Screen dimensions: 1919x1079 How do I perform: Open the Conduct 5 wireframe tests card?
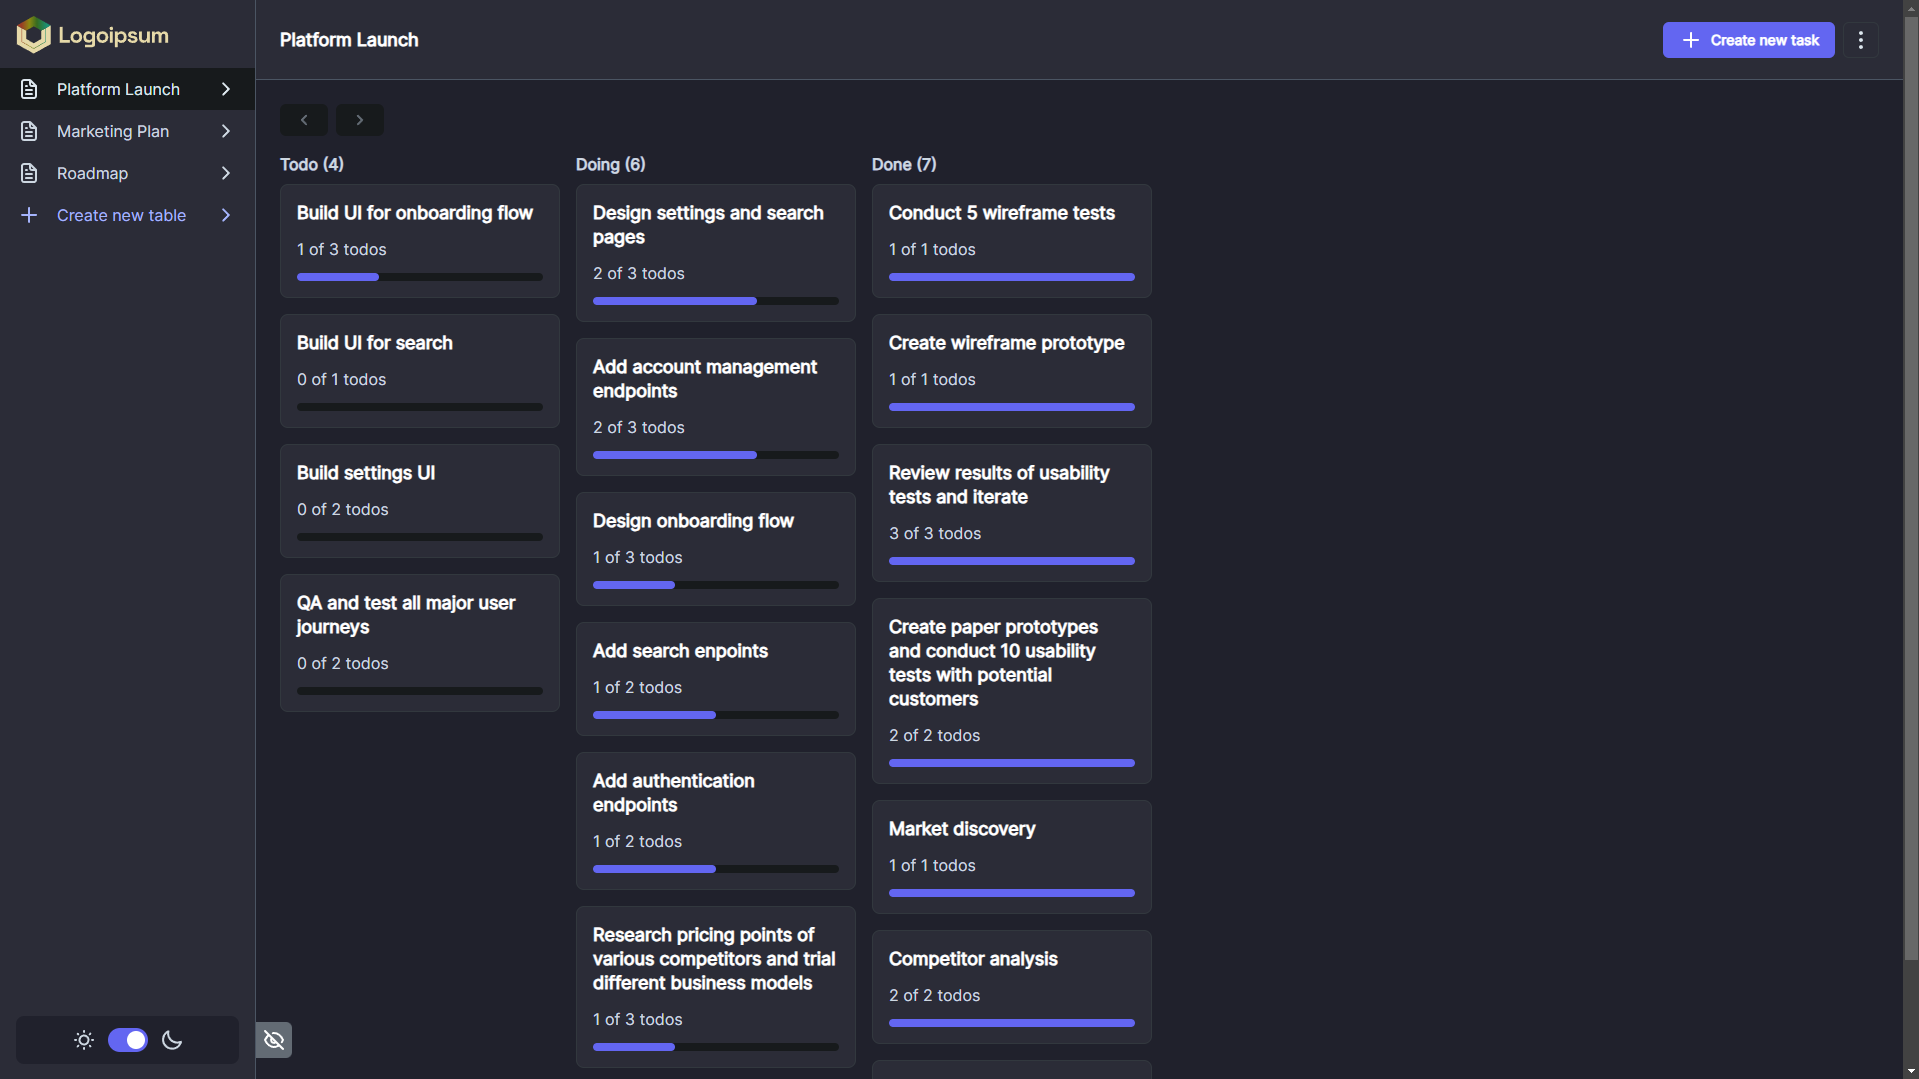pos(1012,241)
